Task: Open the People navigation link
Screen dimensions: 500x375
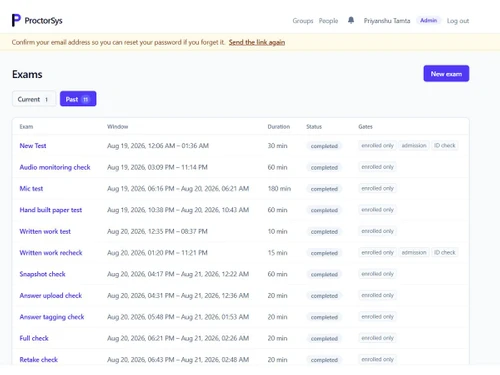Action: point(328,21)
